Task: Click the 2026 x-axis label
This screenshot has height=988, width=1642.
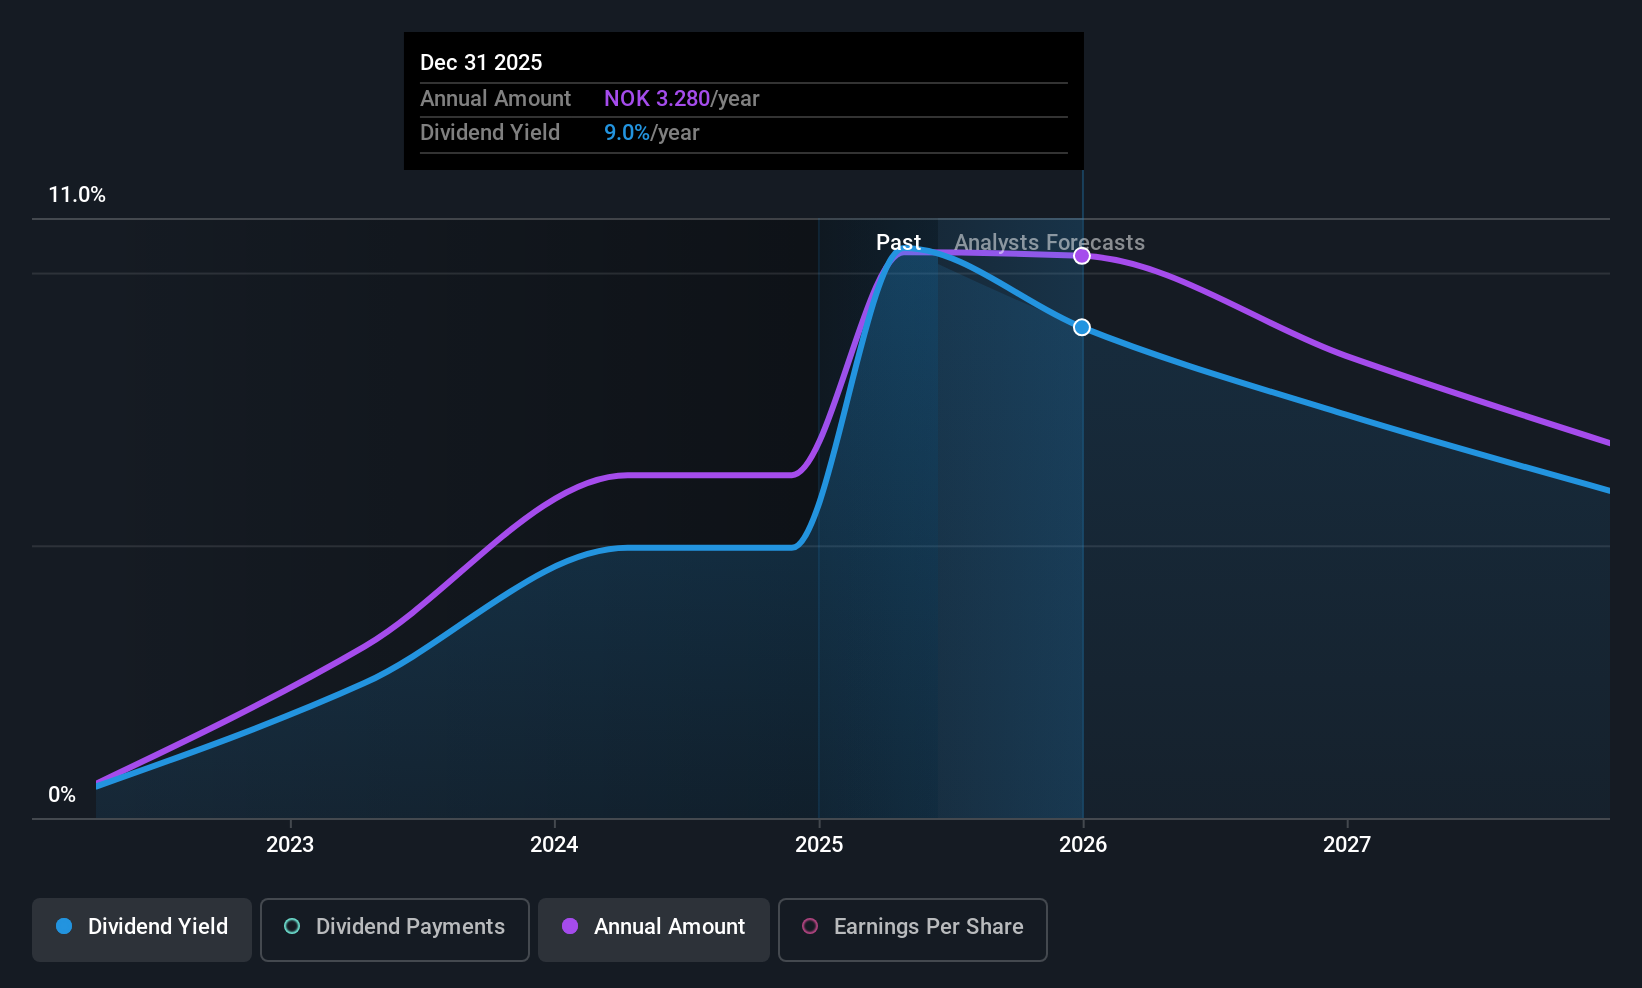Action: click(x=1083, y=845)
